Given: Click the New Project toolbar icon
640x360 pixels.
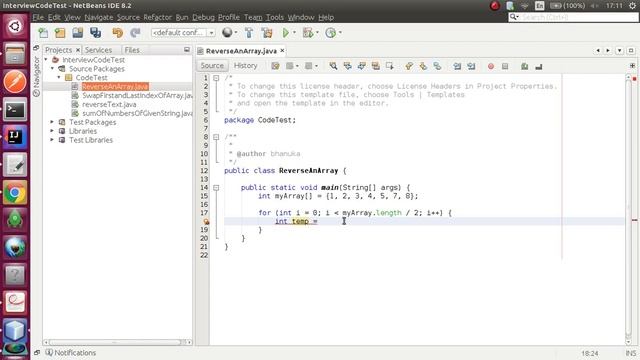Looking at the screenshot, I should 60,33.
